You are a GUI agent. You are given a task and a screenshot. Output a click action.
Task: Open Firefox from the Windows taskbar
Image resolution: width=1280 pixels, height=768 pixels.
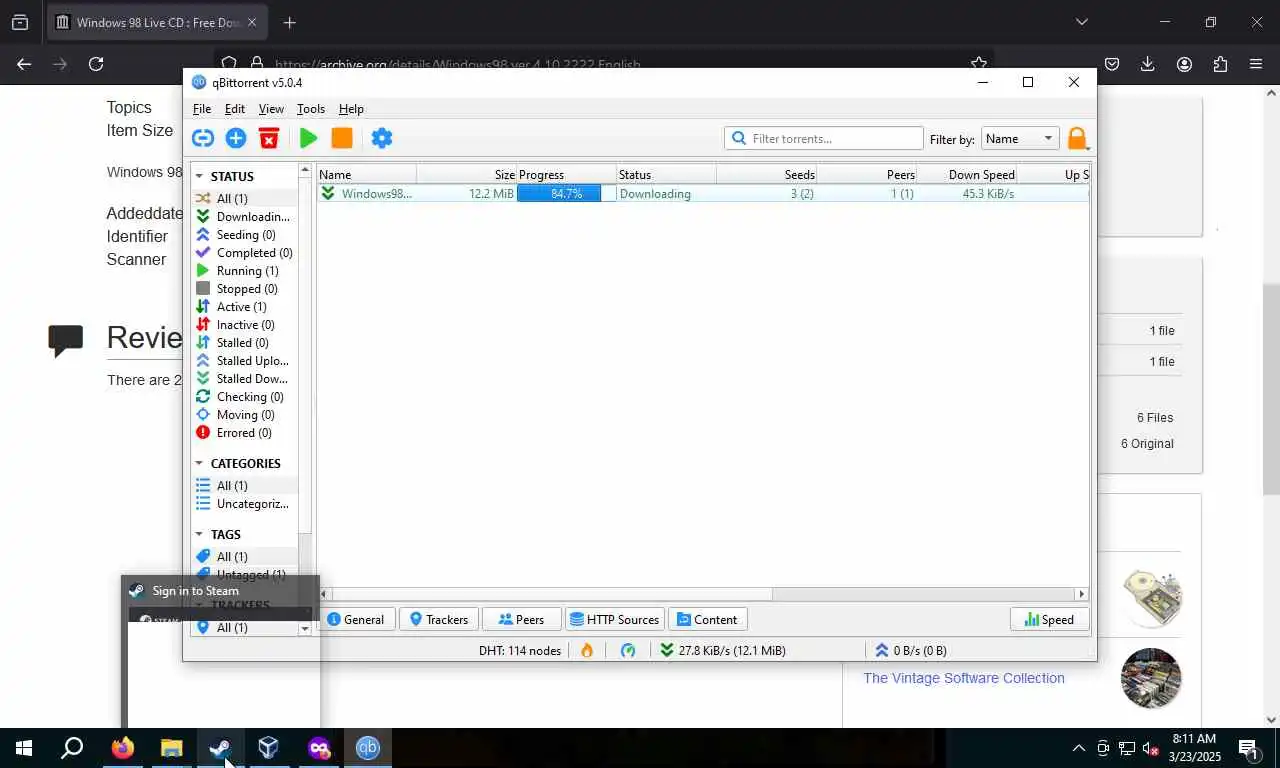click(x=123, y=748)
